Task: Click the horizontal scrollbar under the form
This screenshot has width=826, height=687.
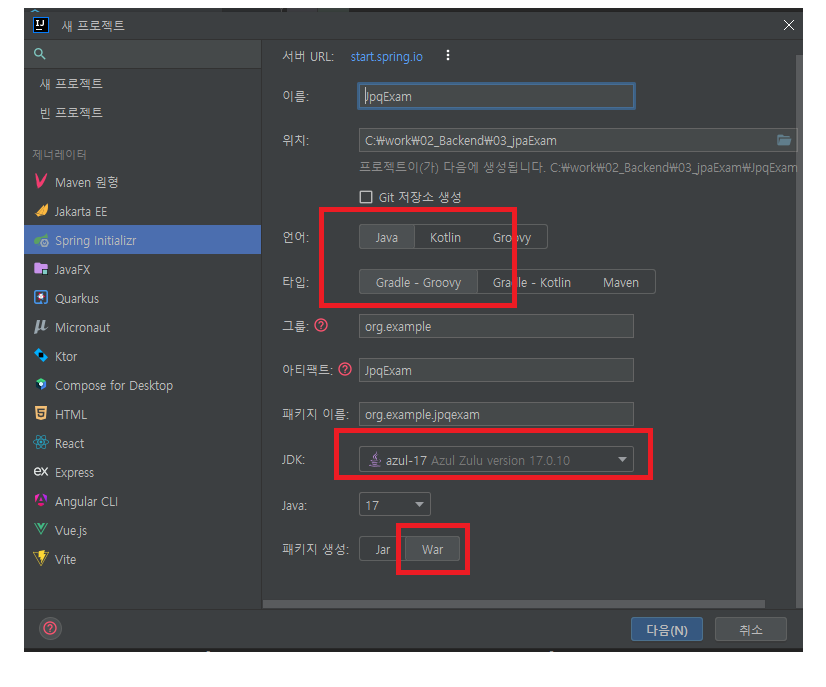Action: pyautogui.click(x=514, y=604)
